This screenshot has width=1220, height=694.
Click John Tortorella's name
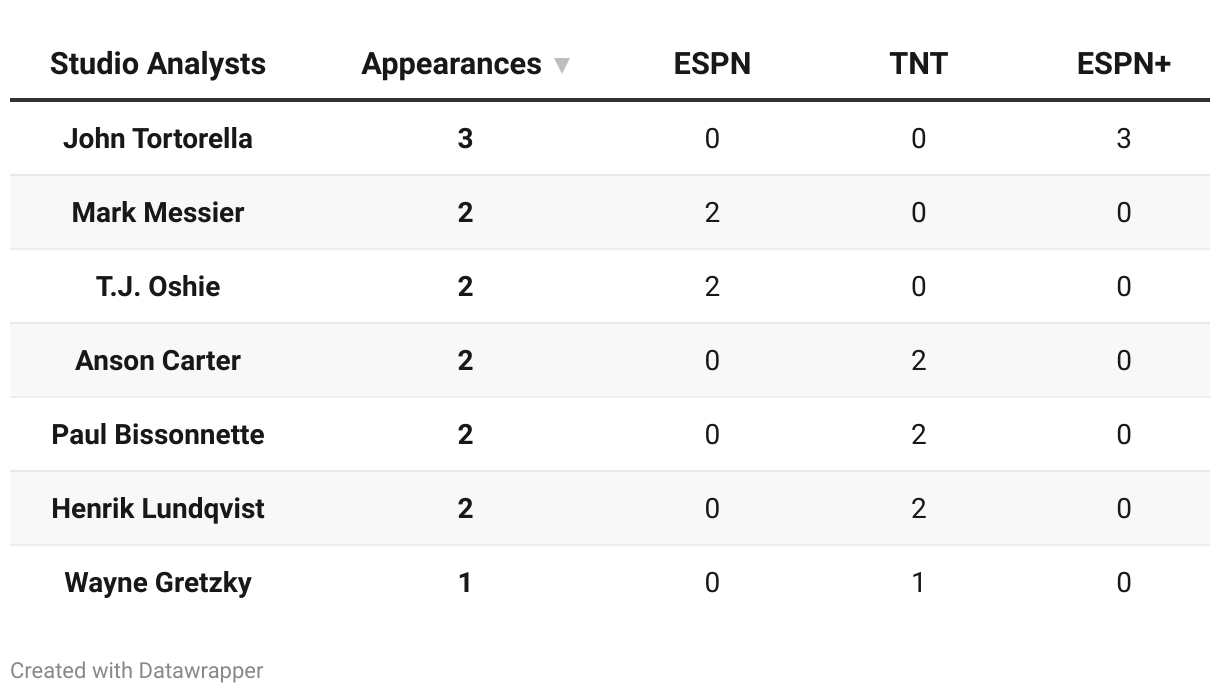(x=158, y=138)
